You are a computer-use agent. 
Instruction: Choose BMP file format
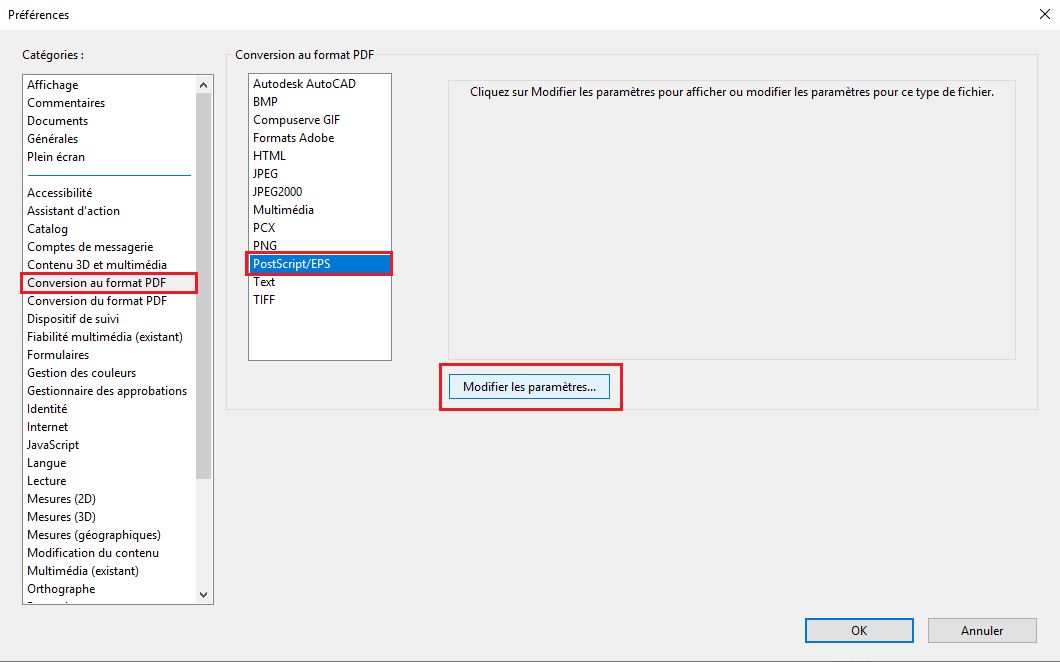pyautogui.click(x=266, y=101)
